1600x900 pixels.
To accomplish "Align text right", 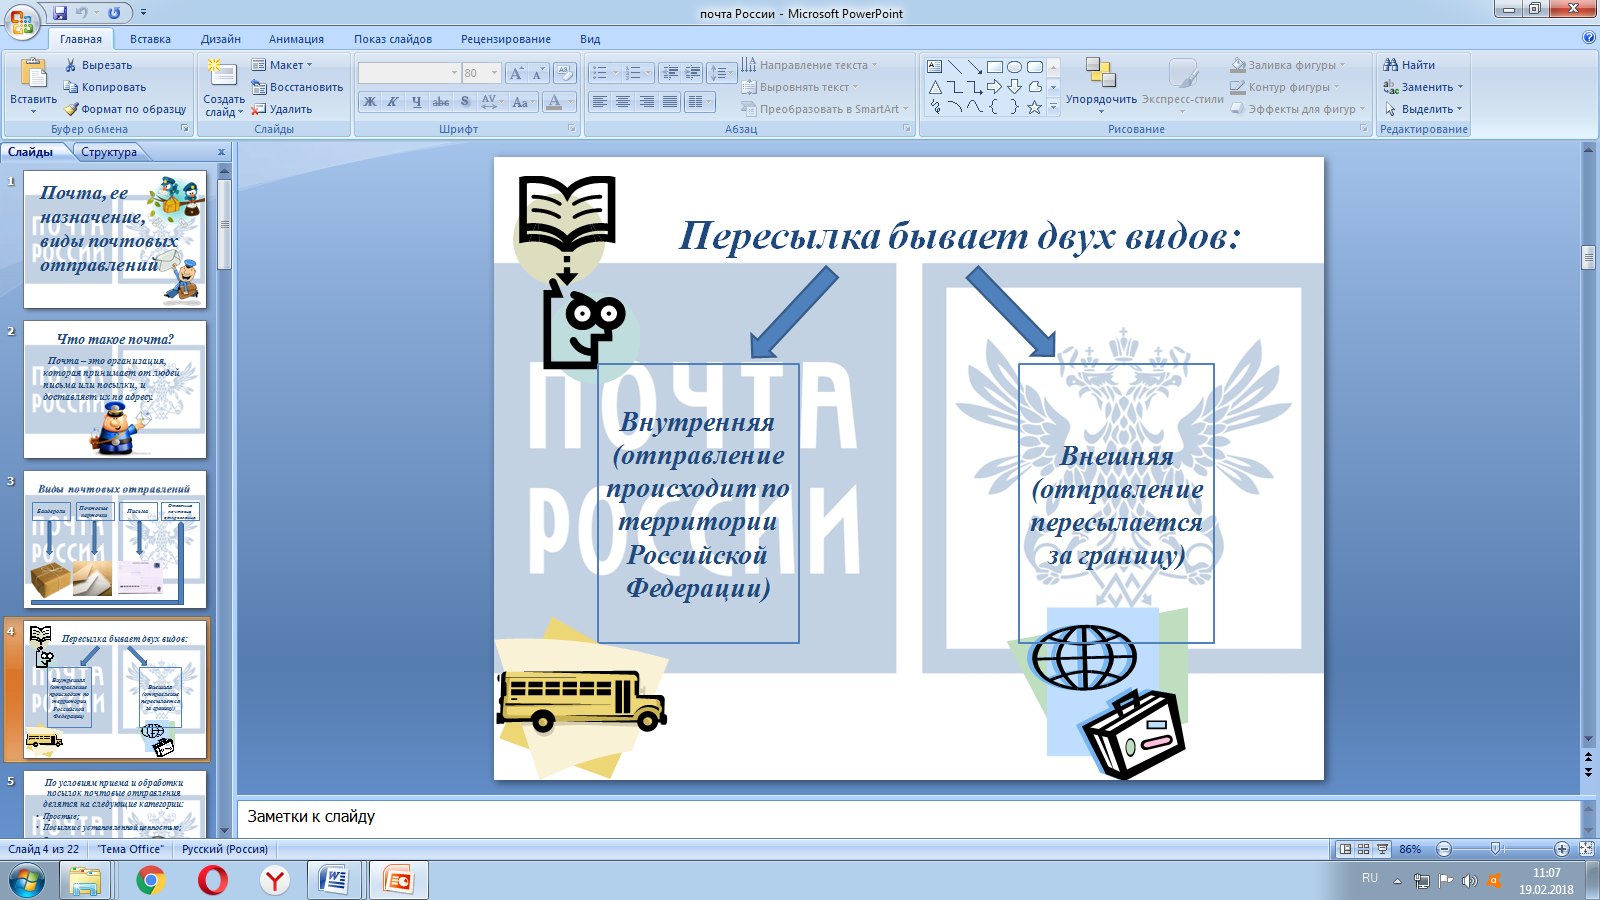I will (646, 102).
